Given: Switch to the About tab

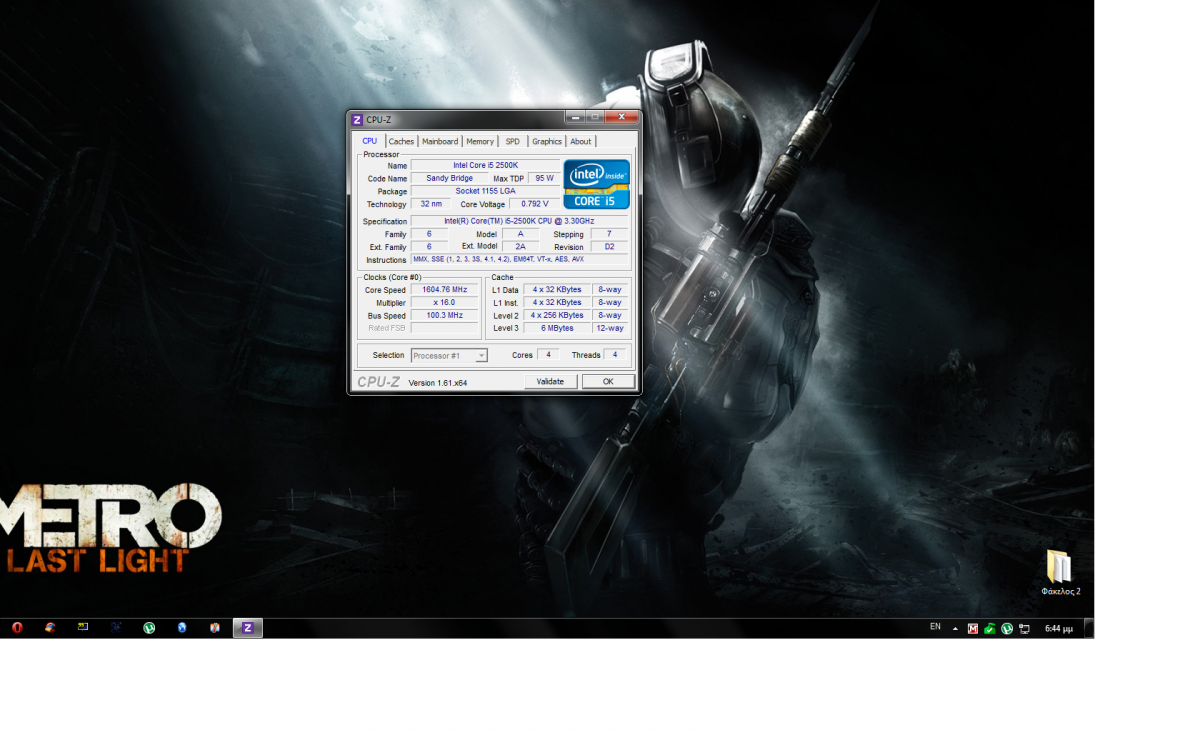Looking at the screenshot, I should point(581,141).
